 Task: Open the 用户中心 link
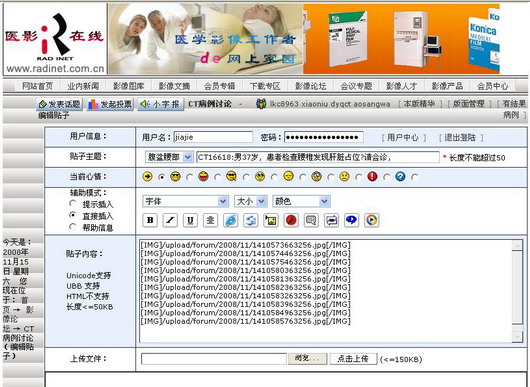point(403,138)
